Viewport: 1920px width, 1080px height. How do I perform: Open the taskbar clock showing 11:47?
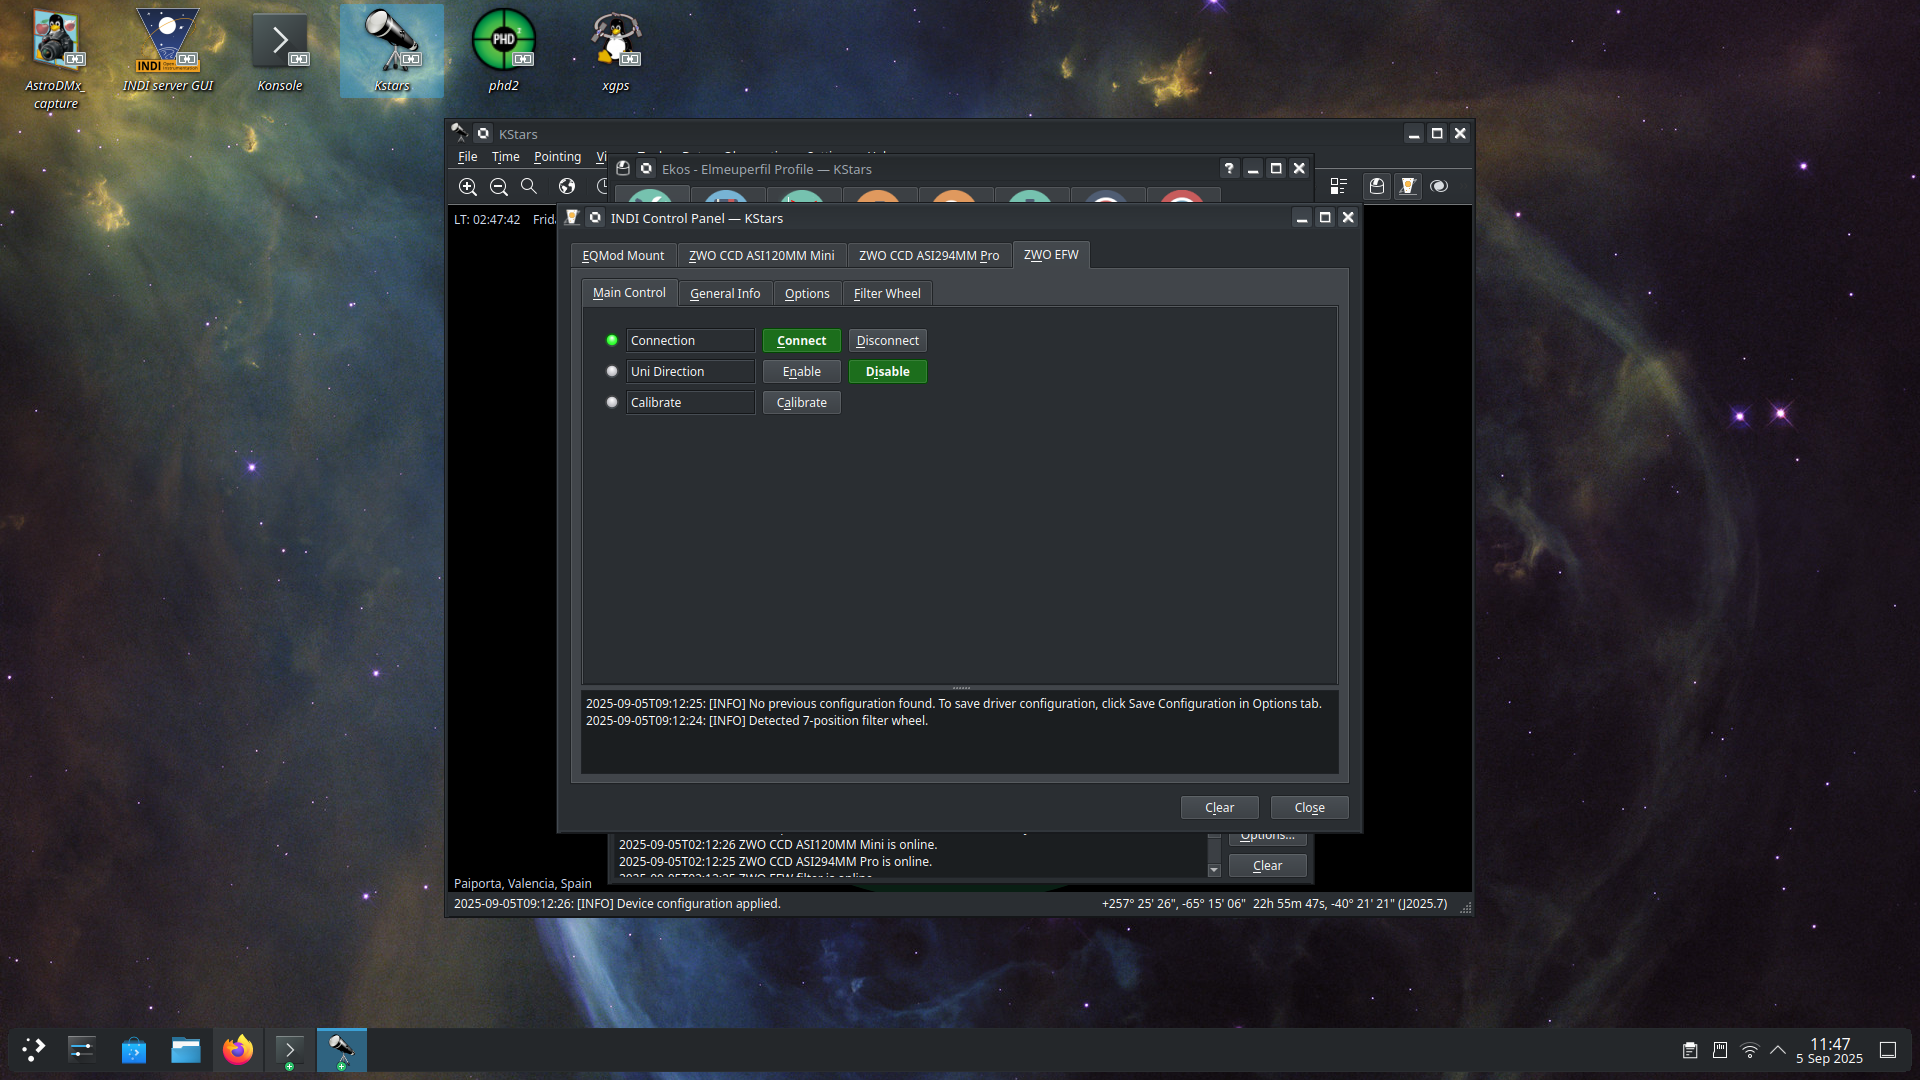(x=1829, y=1050)
